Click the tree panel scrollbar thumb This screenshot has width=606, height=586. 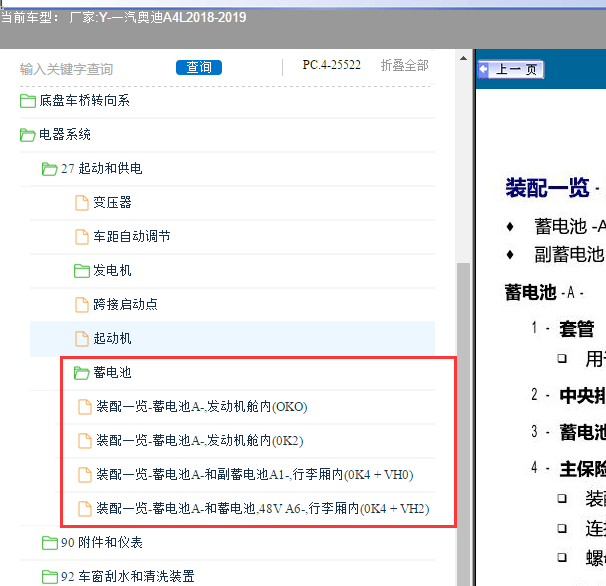coord(463,424)
